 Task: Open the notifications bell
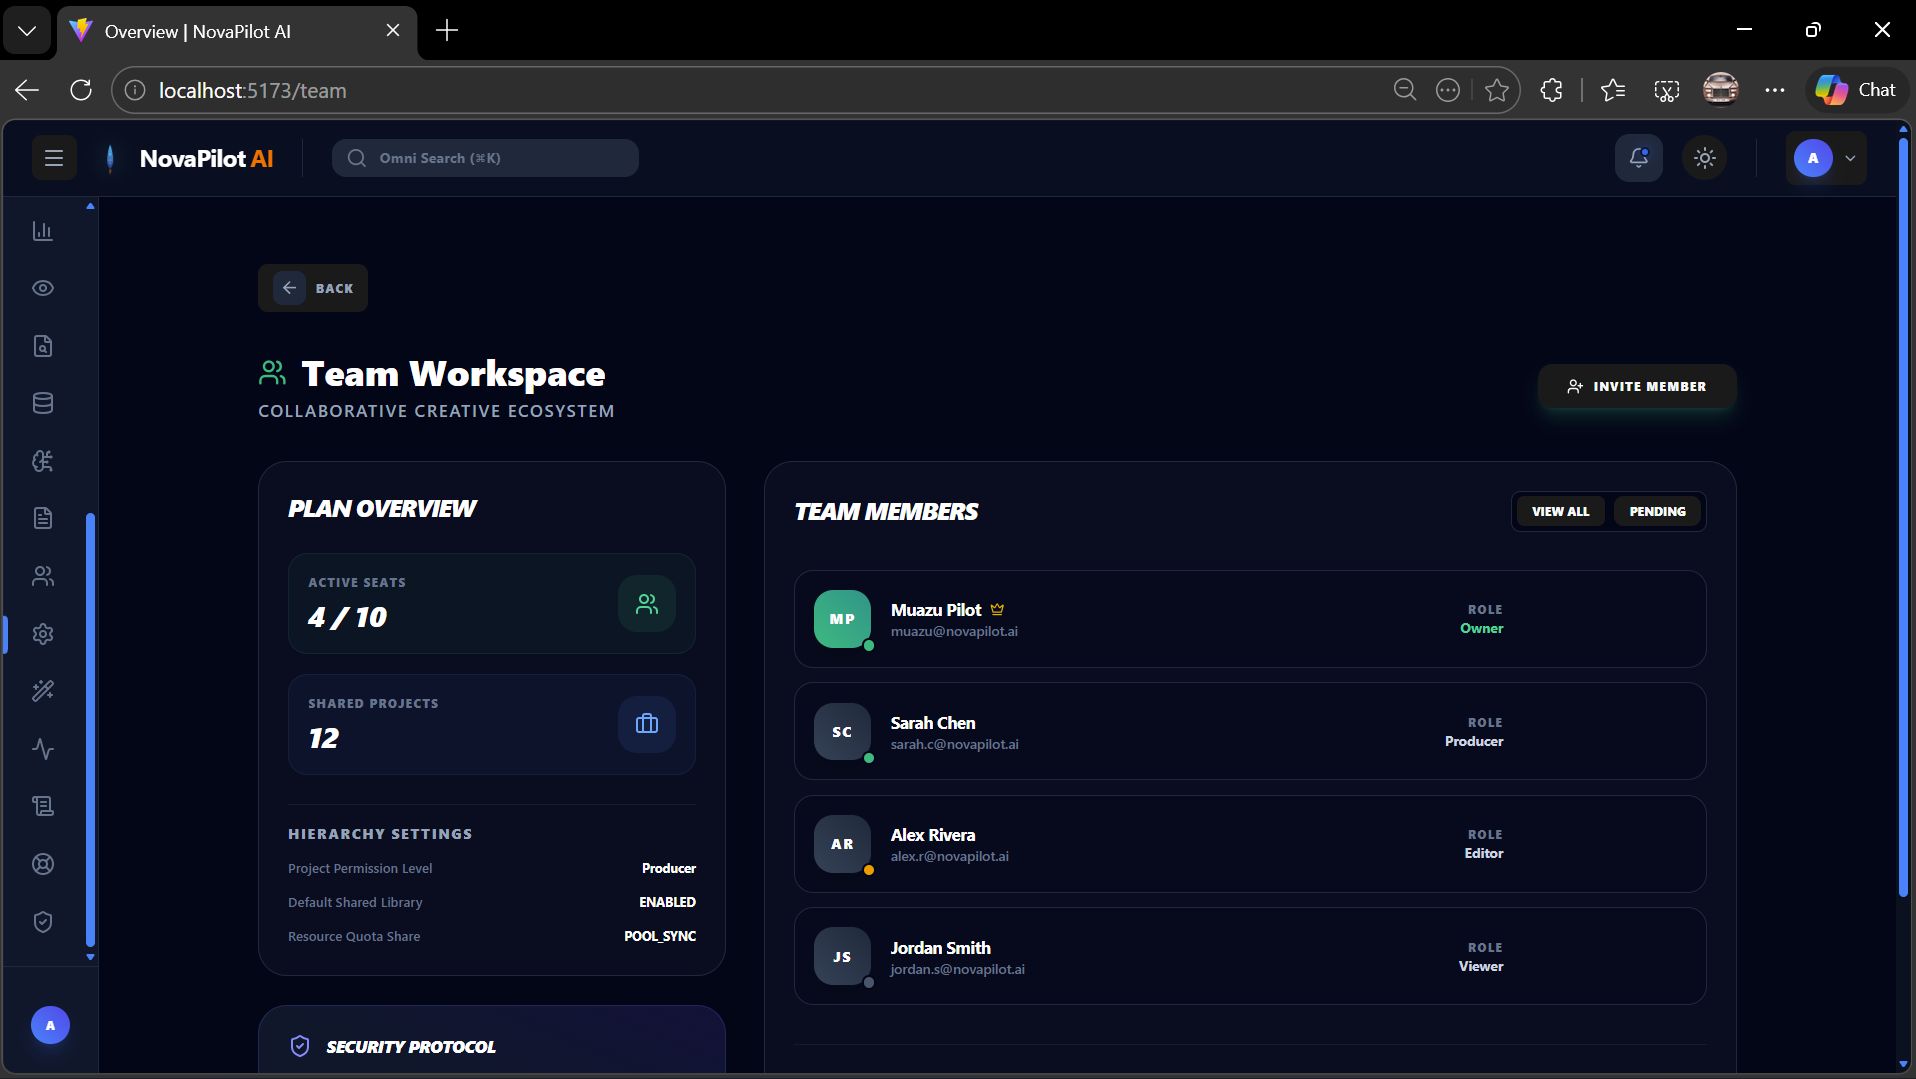pyautogui.click(x=1638, y=158)
